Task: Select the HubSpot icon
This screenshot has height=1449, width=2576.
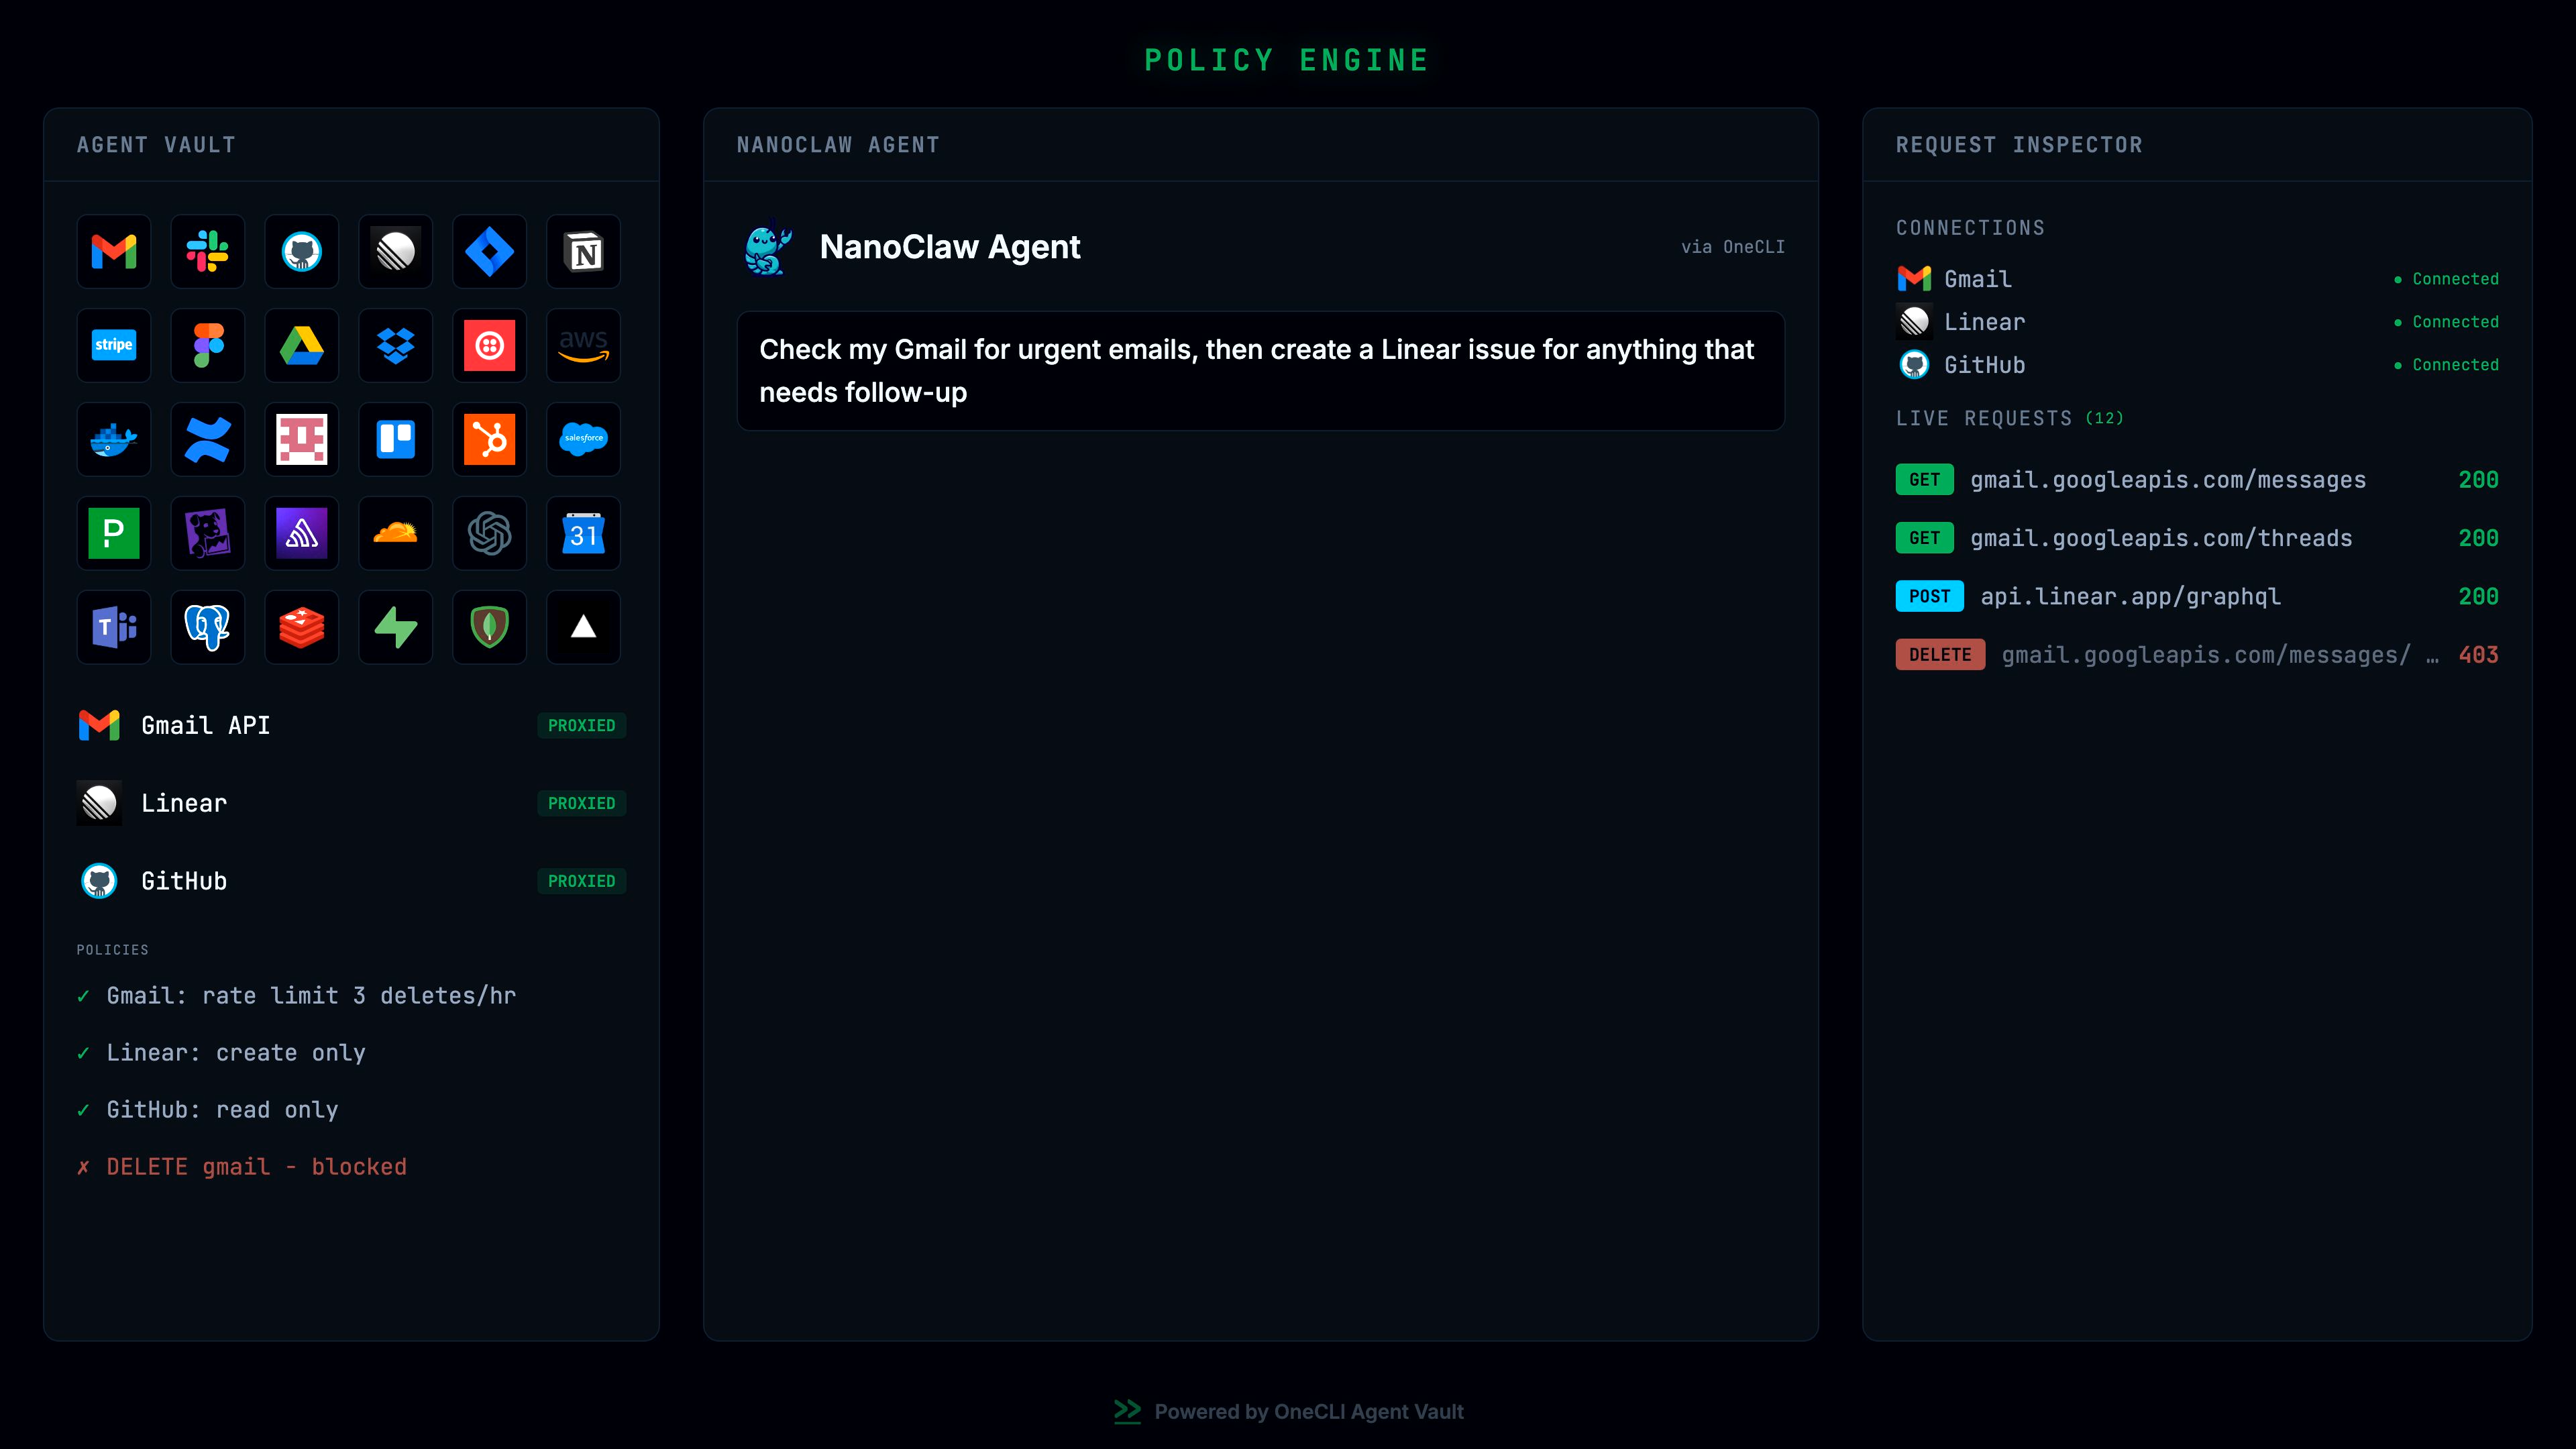Action: [x=490, y=439]
